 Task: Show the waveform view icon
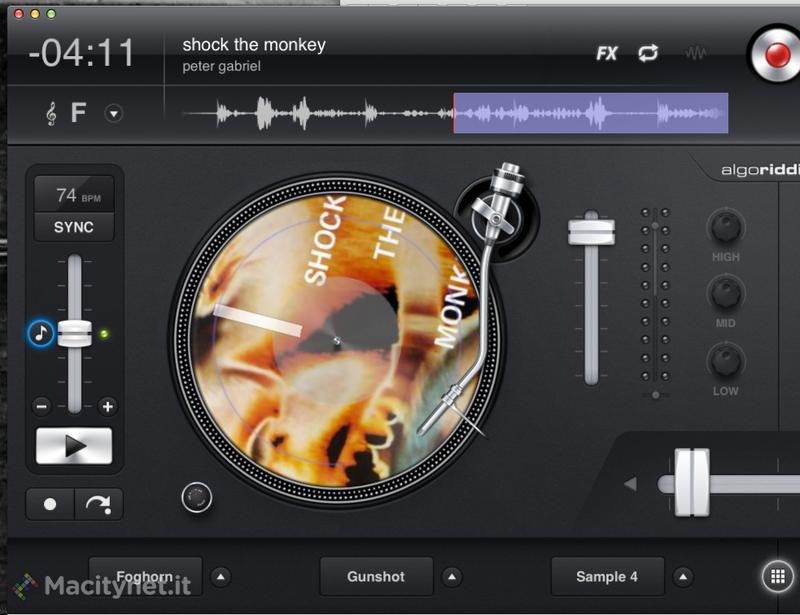[695, 53]
